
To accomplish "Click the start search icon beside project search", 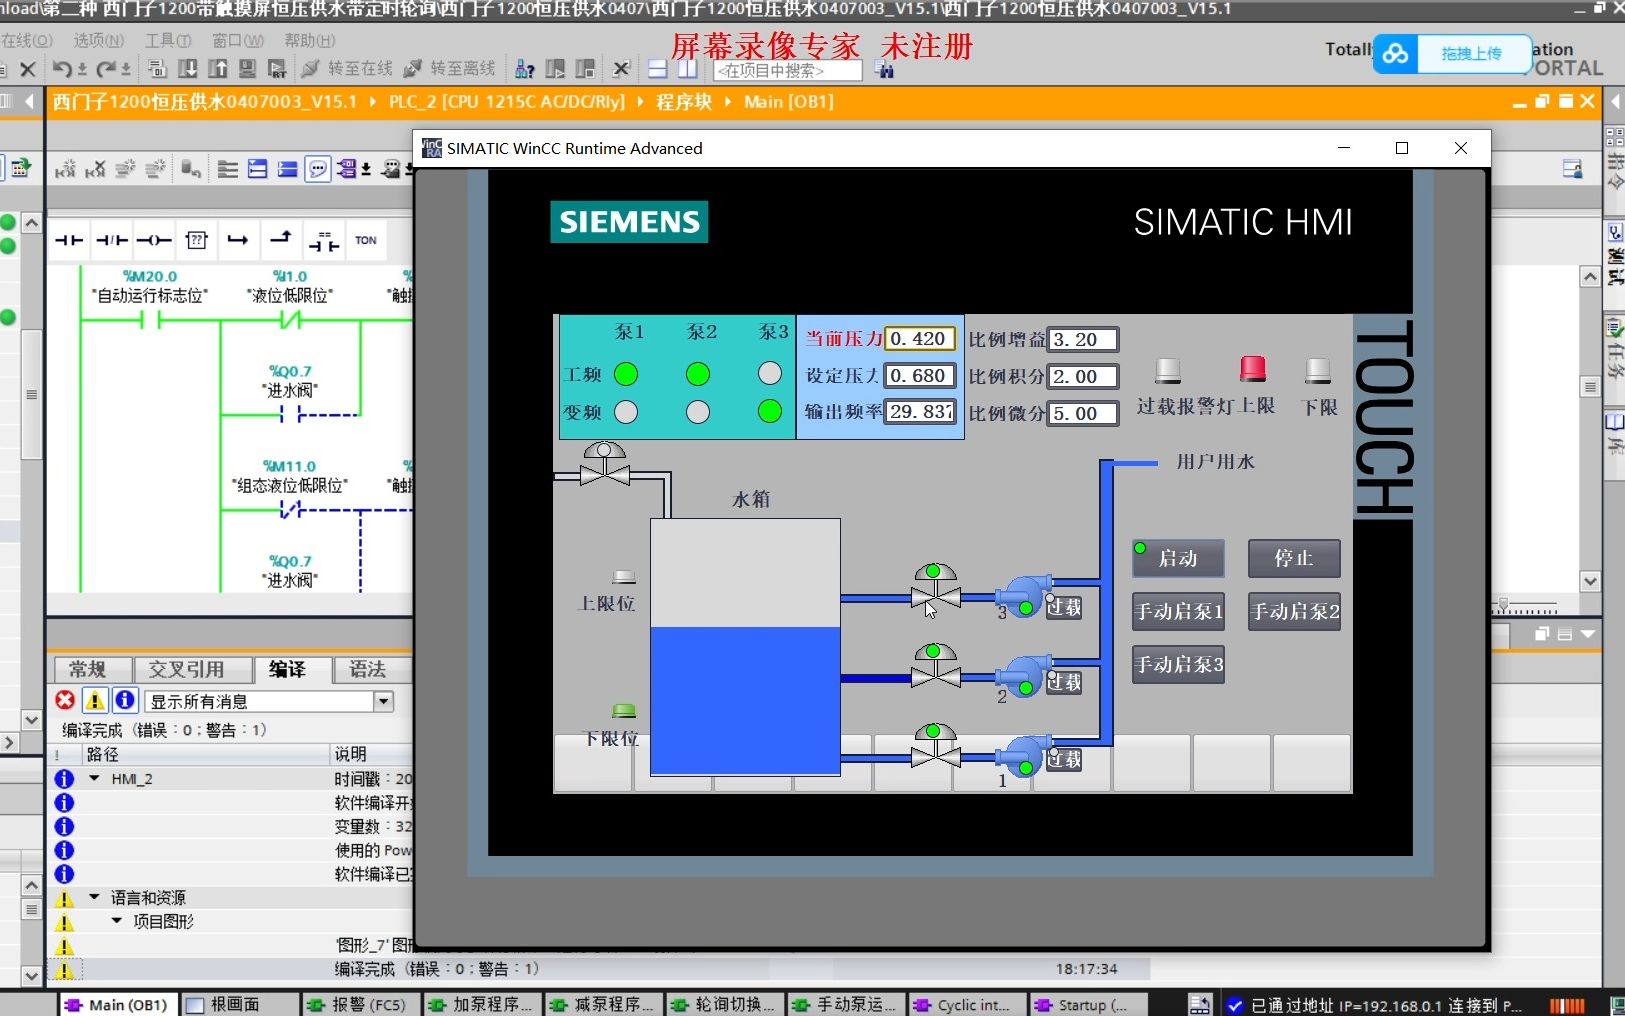I will click(884, 70).
